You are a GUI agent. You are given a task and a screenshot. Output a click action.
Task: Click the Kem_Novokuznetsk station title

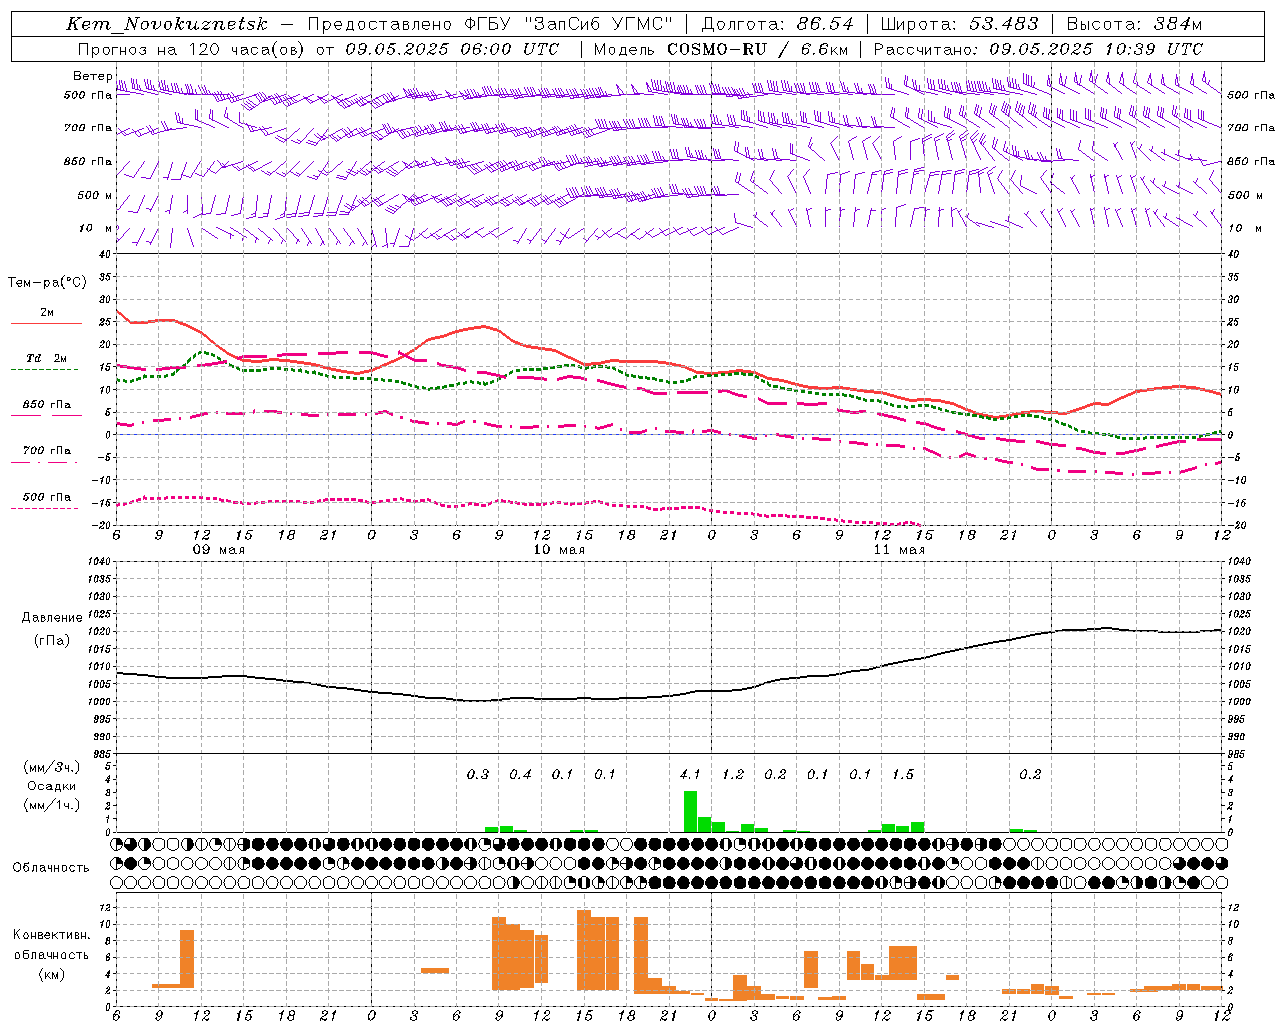[x=167, y=24]
